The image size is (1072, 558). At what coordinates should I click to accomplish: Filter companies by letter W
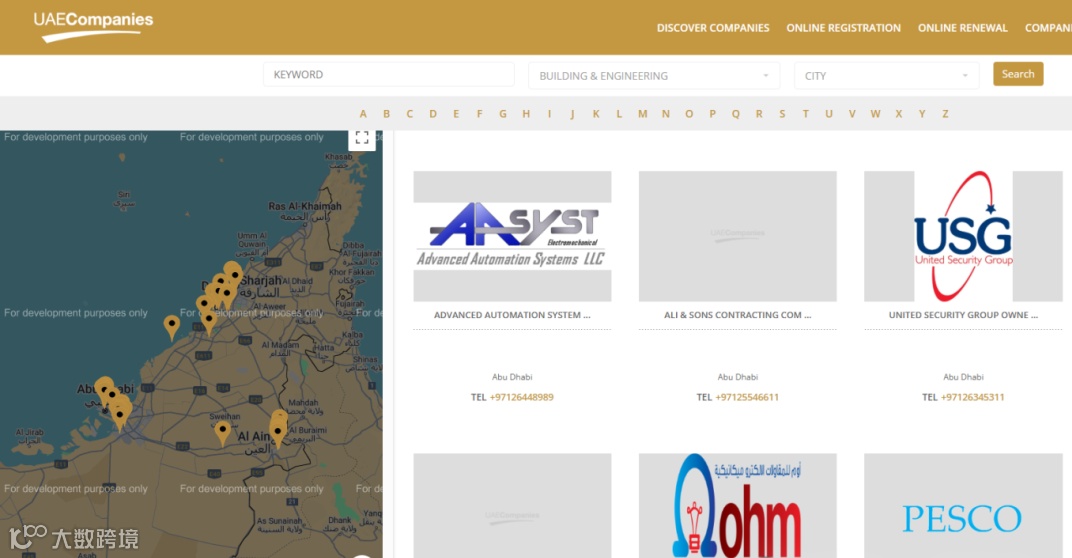pos(875,114)
